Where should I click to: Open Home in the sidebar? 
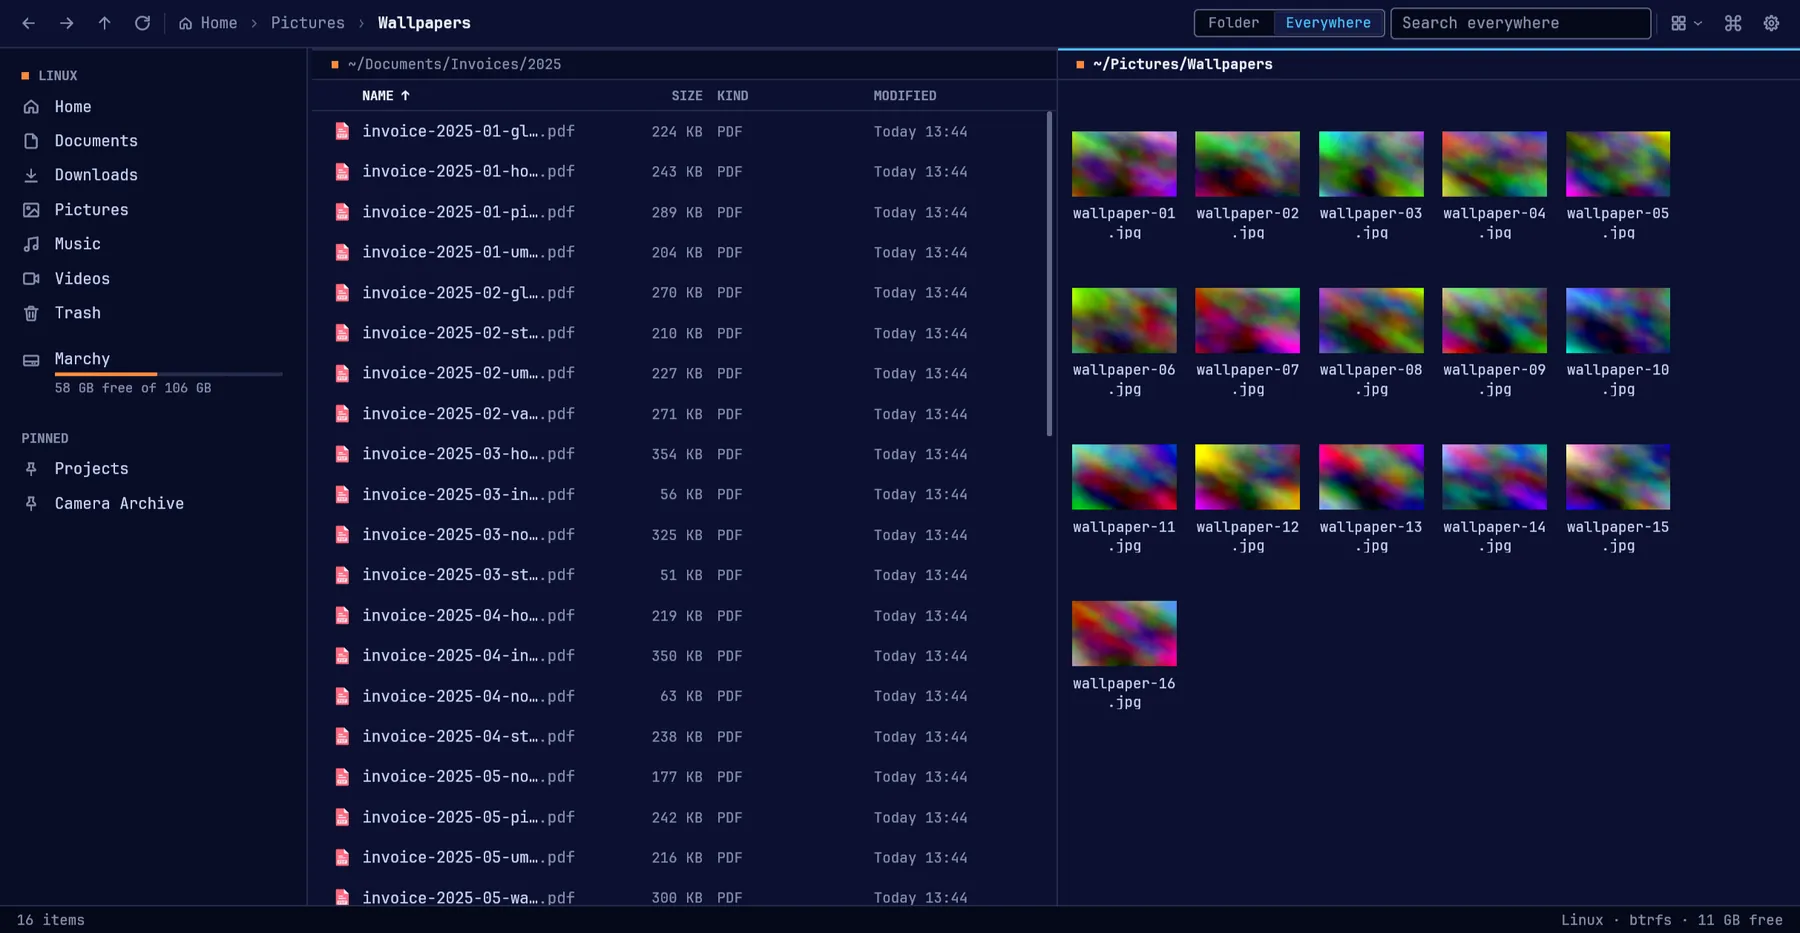154,107
